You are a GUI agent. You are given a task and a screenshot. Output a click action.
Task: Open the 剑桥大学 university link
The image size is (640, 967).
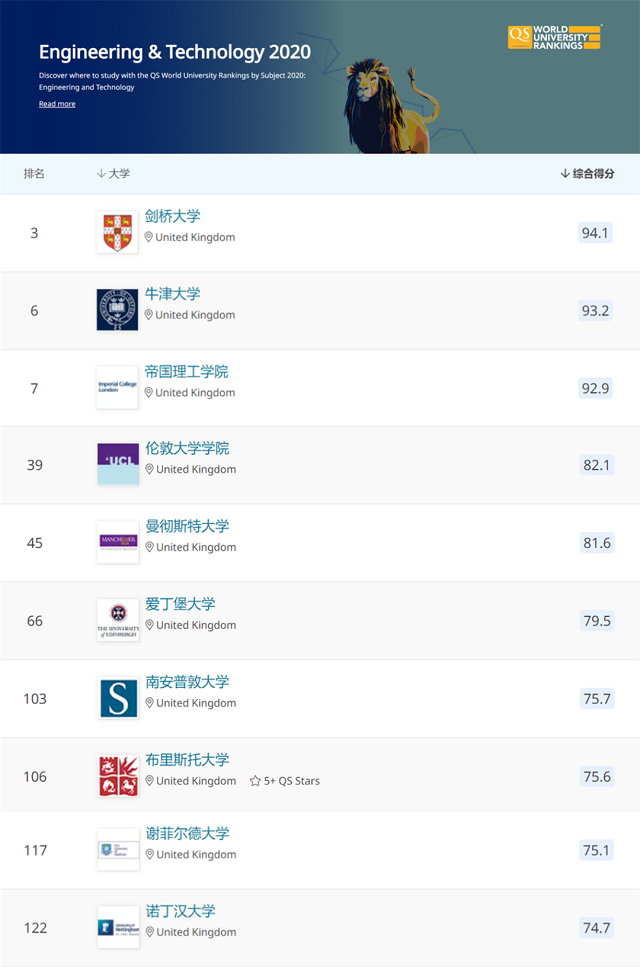click(x=174, y=216)
